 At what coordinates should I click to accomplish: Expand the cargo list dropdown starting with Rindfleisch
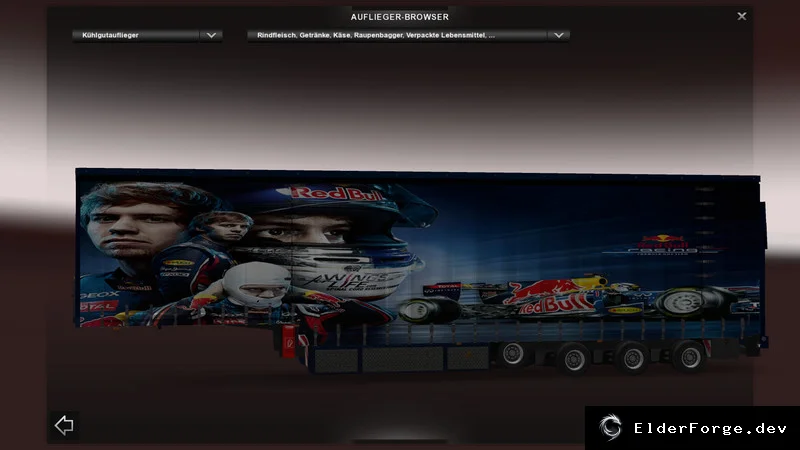click(x=408, y=35)
